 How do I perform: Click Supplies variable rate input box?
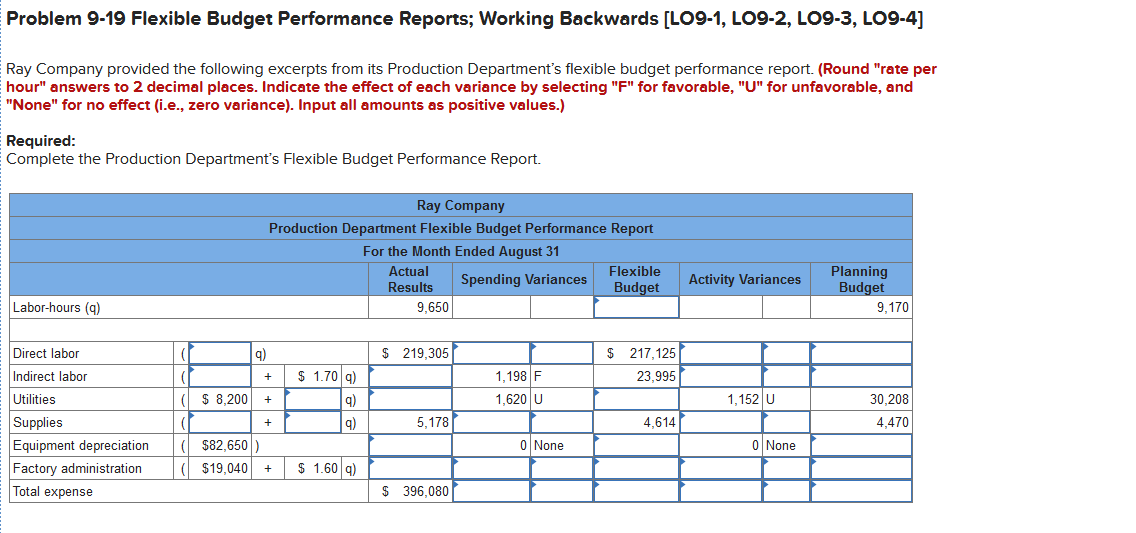(315, 422)
